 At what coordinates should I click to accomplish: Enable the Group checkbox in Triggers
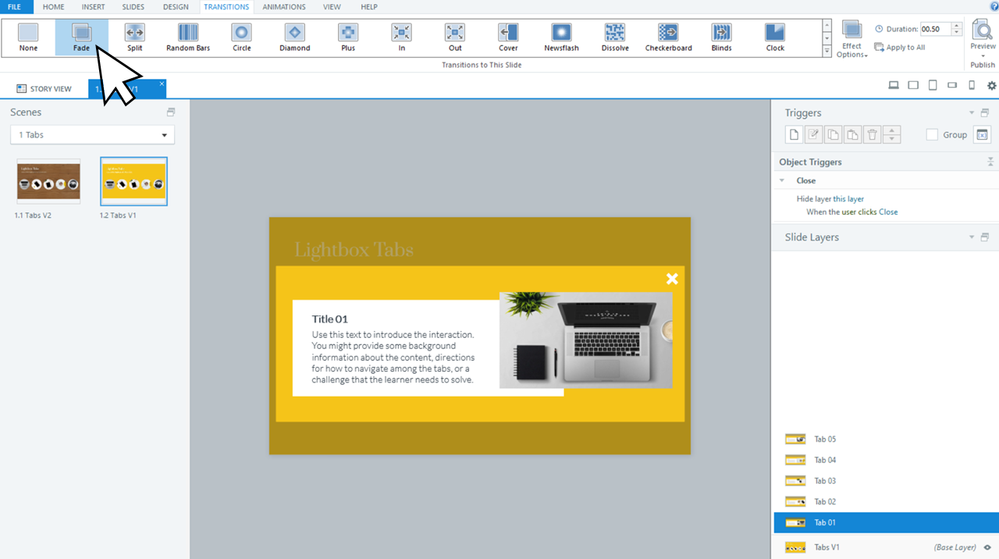[932, 135]
